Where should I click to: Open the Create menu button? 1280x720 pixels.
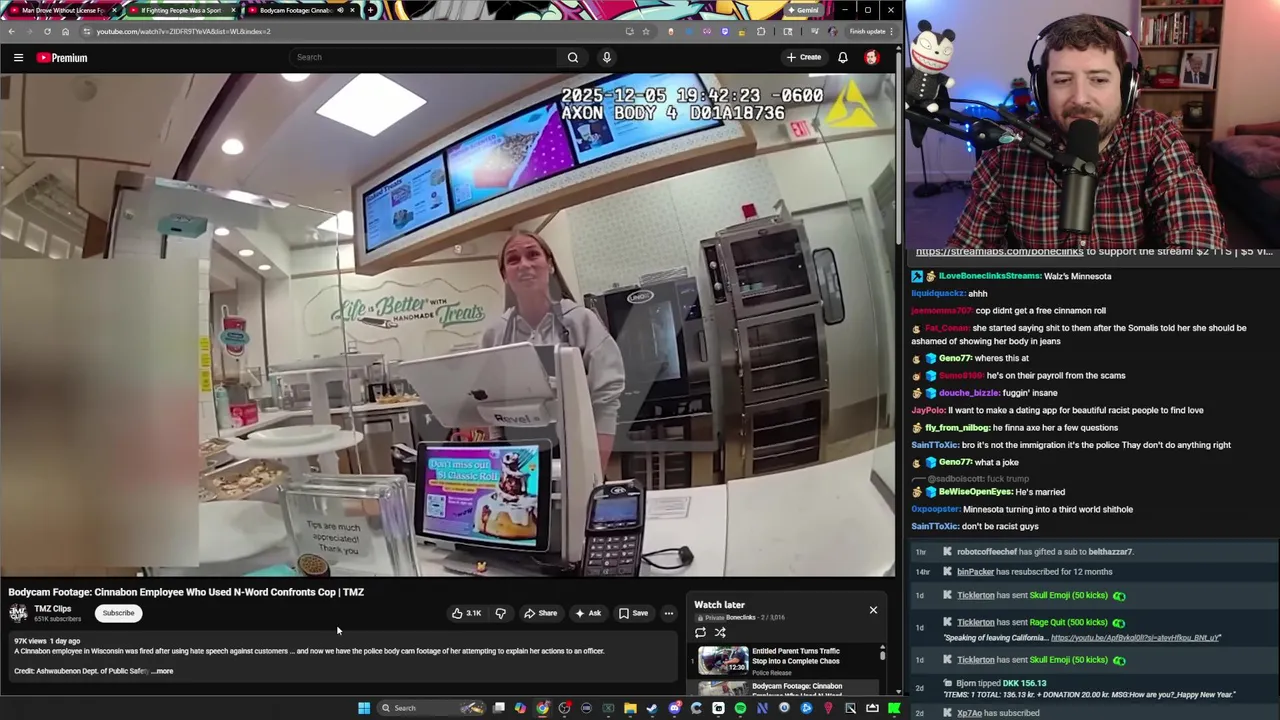tap(803, 57)
